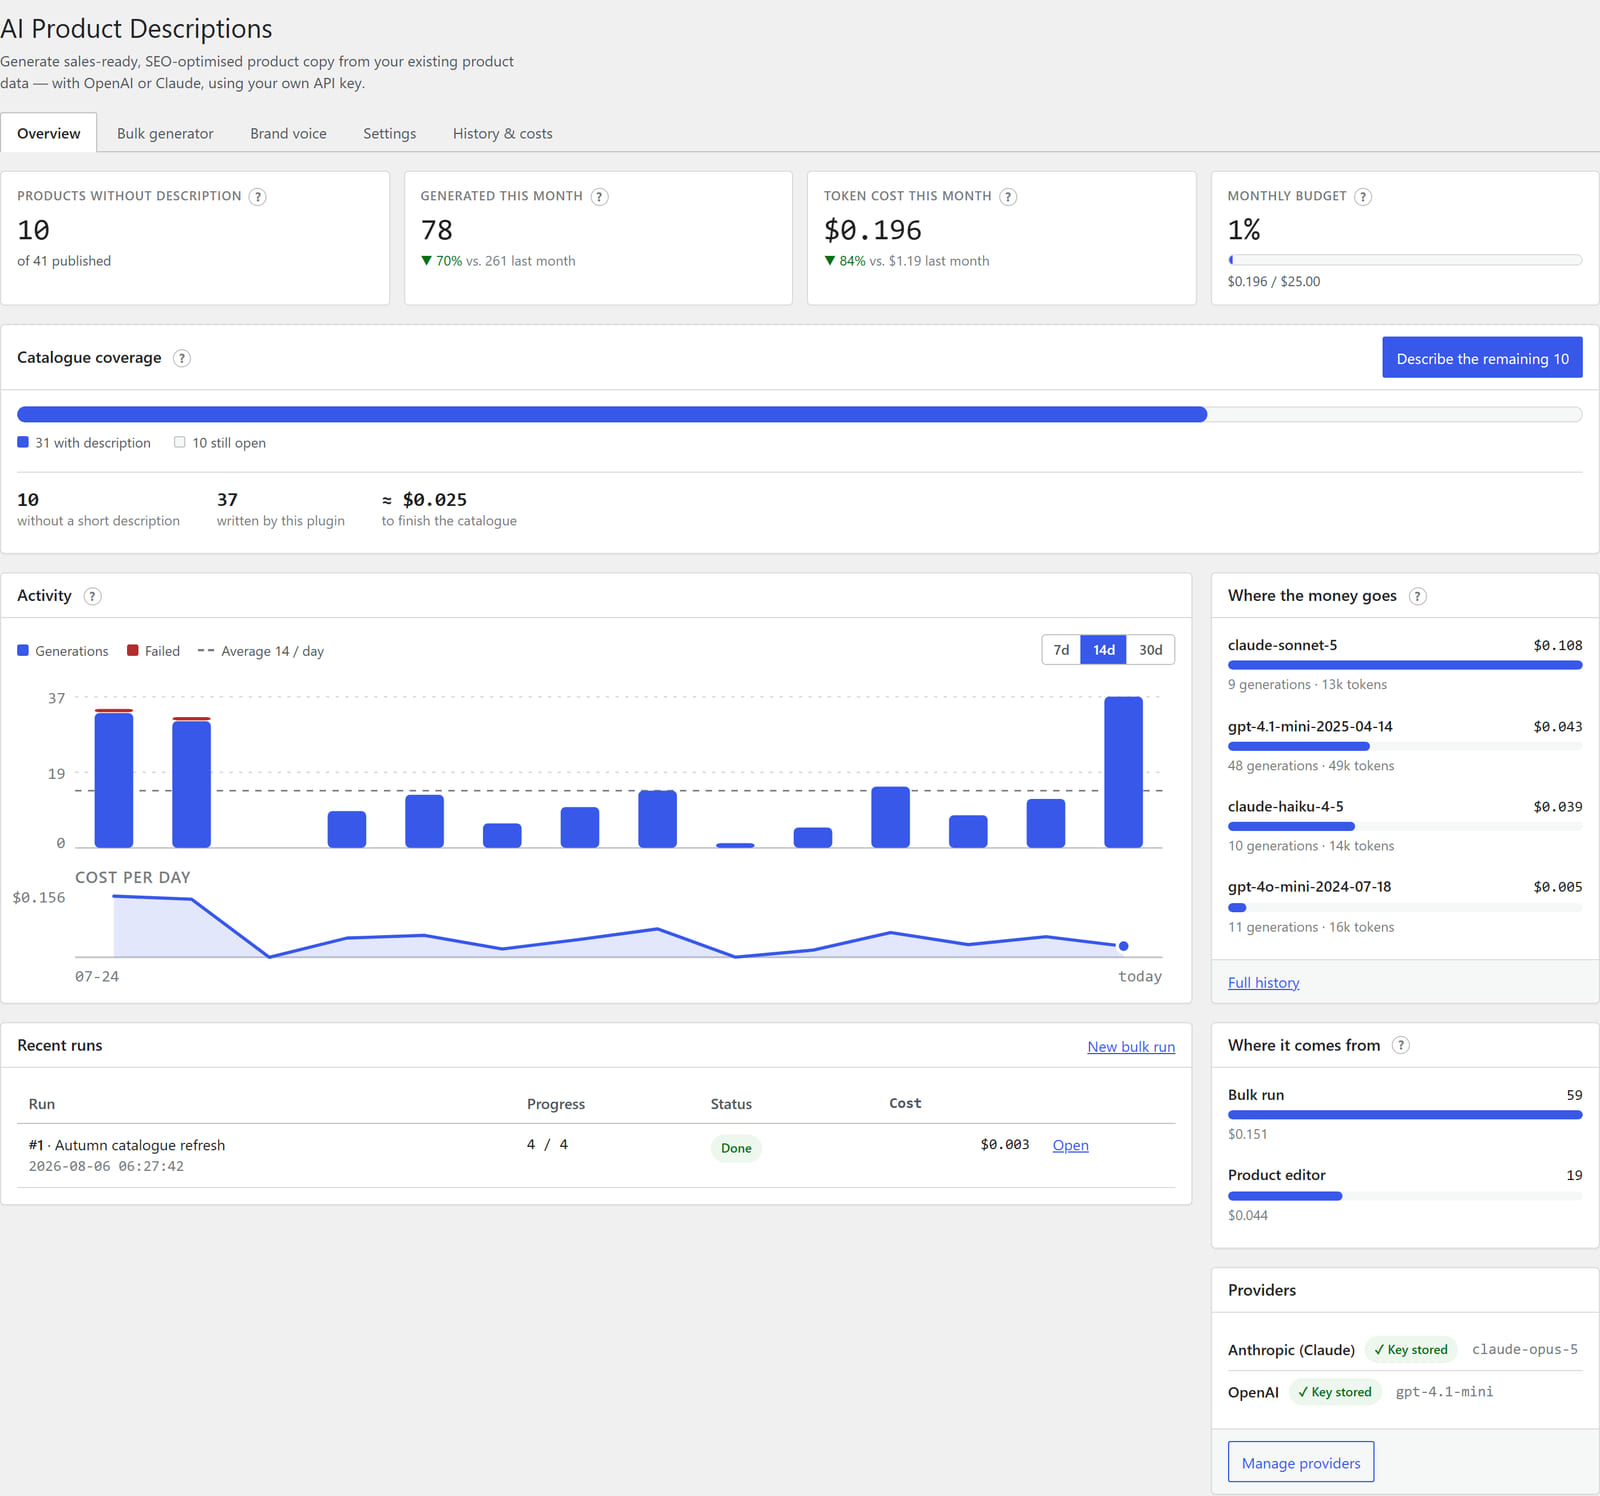Click the Manage providers button

point(1301,1462)
